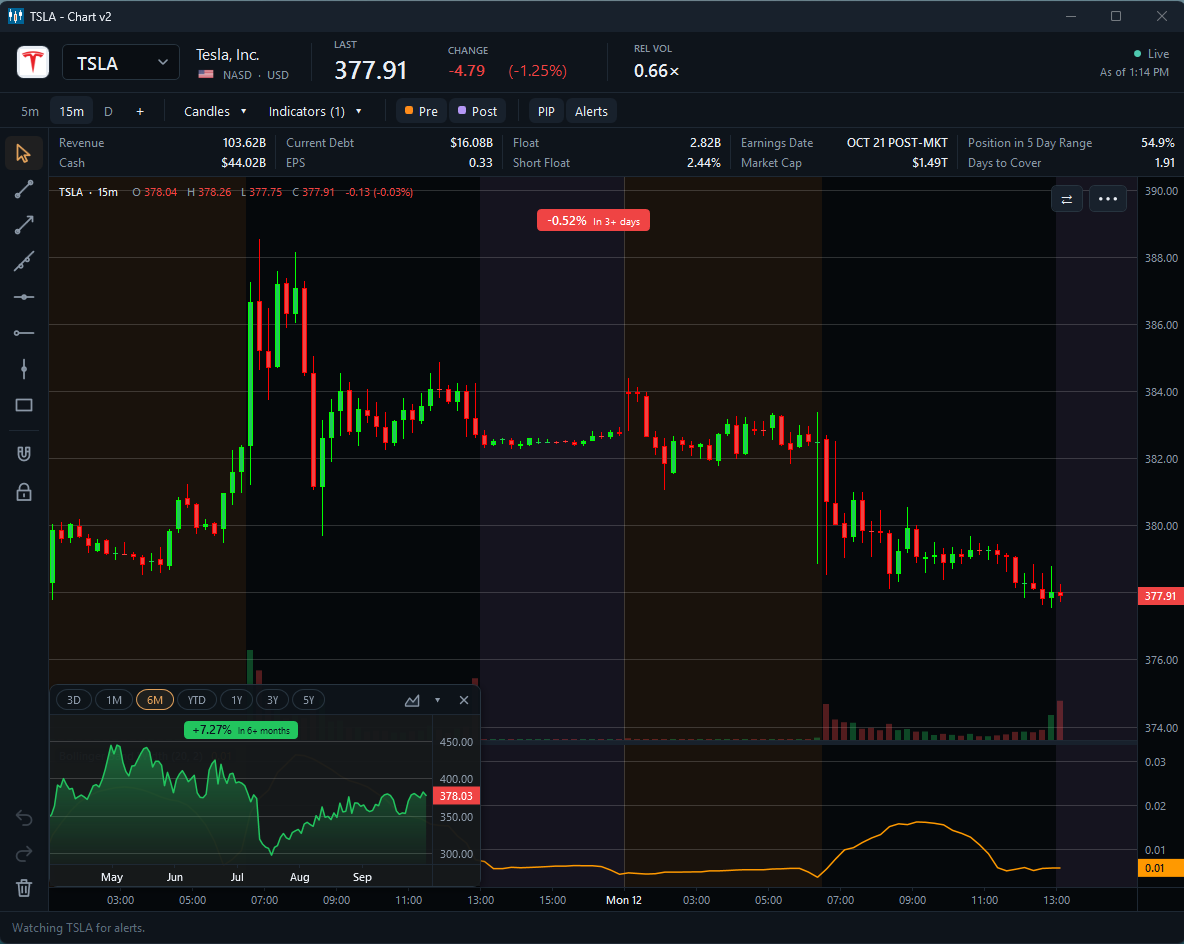Maximize the chart window
The width and height of the screenshot is (1184, 944).
(1116, 16)
